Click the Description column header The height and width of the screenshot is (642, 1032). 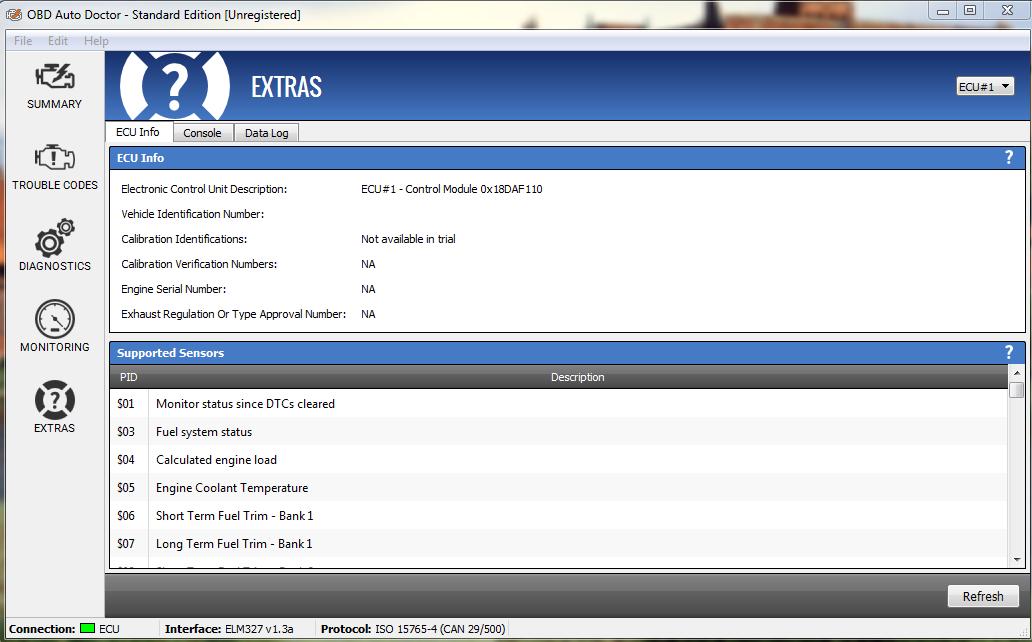coord(578,377)
